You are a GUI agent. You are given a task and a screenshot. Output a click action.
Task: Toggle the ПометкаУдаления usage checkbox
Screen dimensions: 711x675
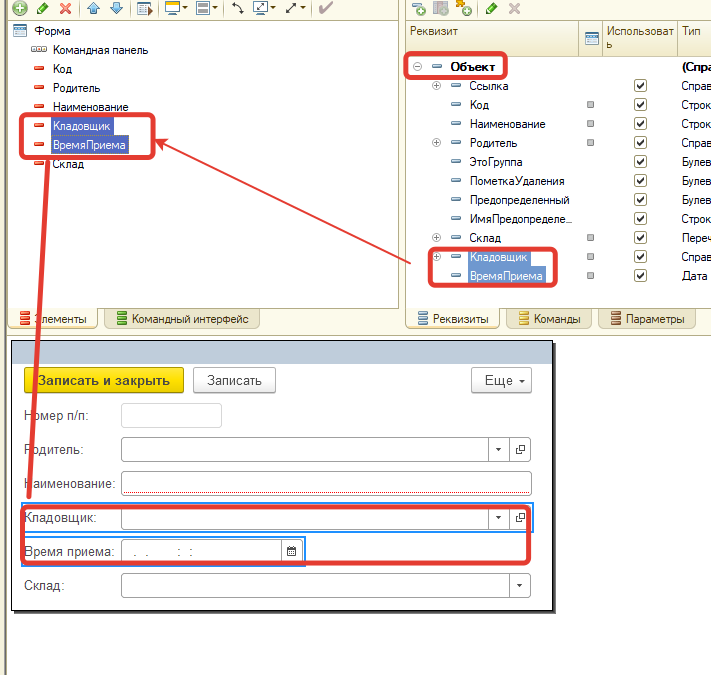[x=640, y=181]
